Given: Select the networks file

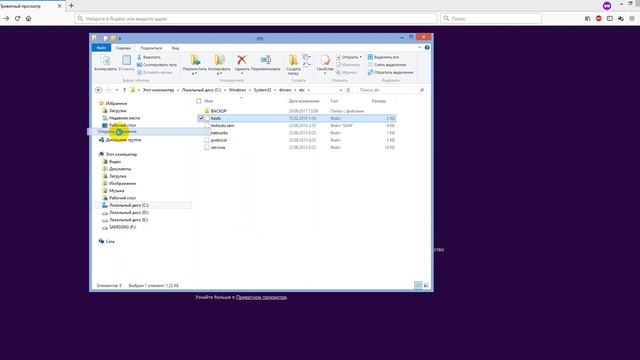Looking at the screenshot, I should [219, 133].
